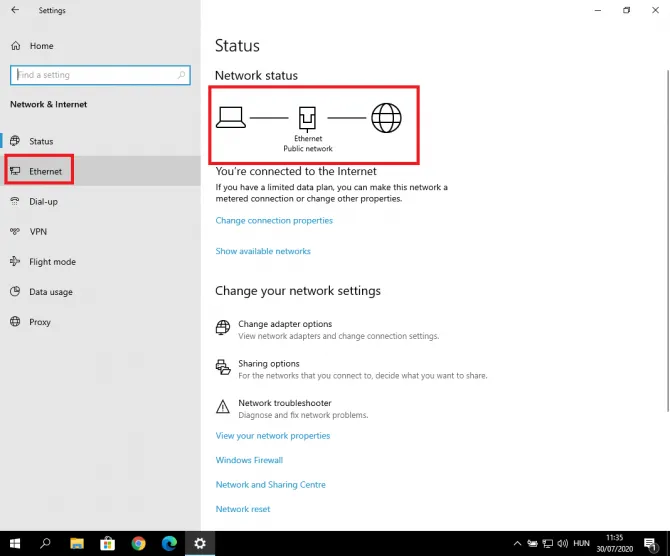Launch the Network troubleshooter

(x=284, y=403)
